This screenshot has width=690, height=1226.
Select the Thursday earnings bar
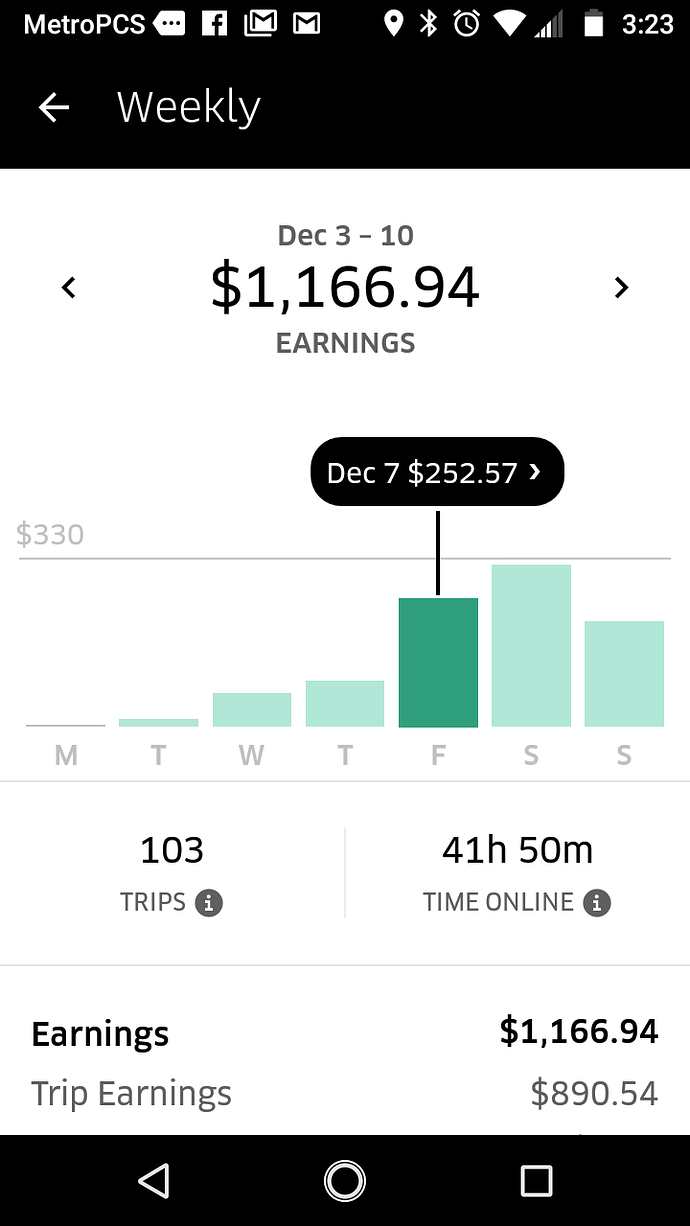(x=345, y=703)
